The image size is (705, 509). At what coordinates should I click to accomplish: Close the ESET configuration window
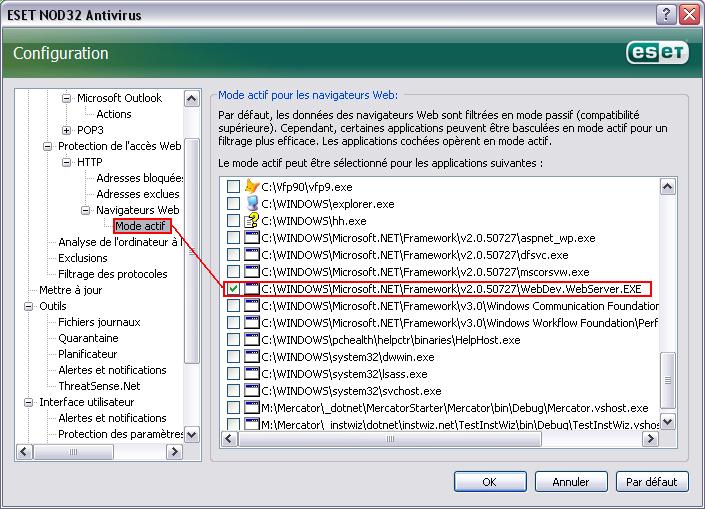tap(690, 15)
